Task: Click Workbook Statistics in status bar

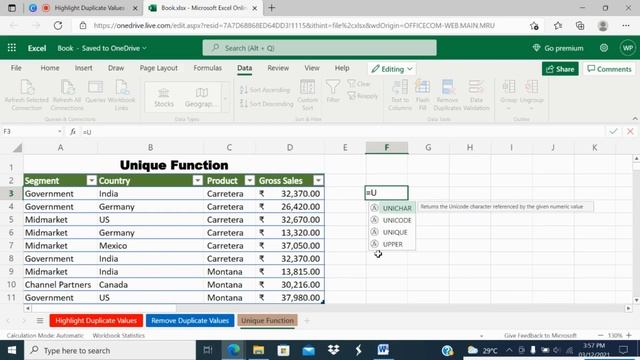Action: (118, 336)
